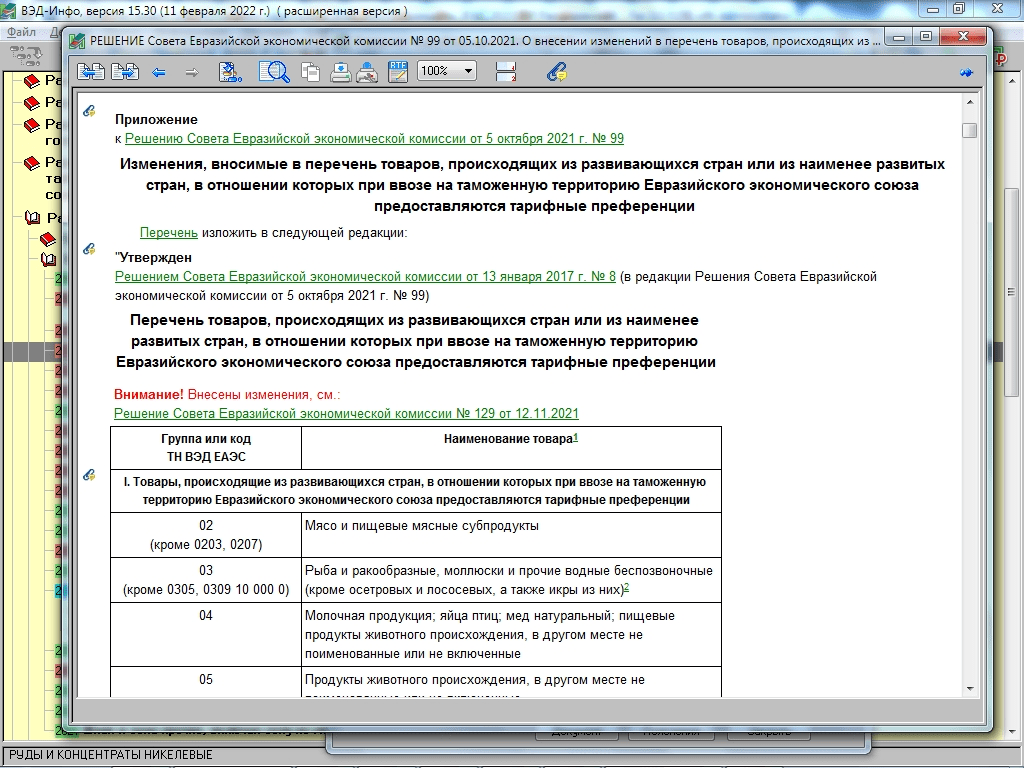Open the printer setup icon
Image resolution: width=1024 pixels, height=768 pixels.
coord(367,71)
